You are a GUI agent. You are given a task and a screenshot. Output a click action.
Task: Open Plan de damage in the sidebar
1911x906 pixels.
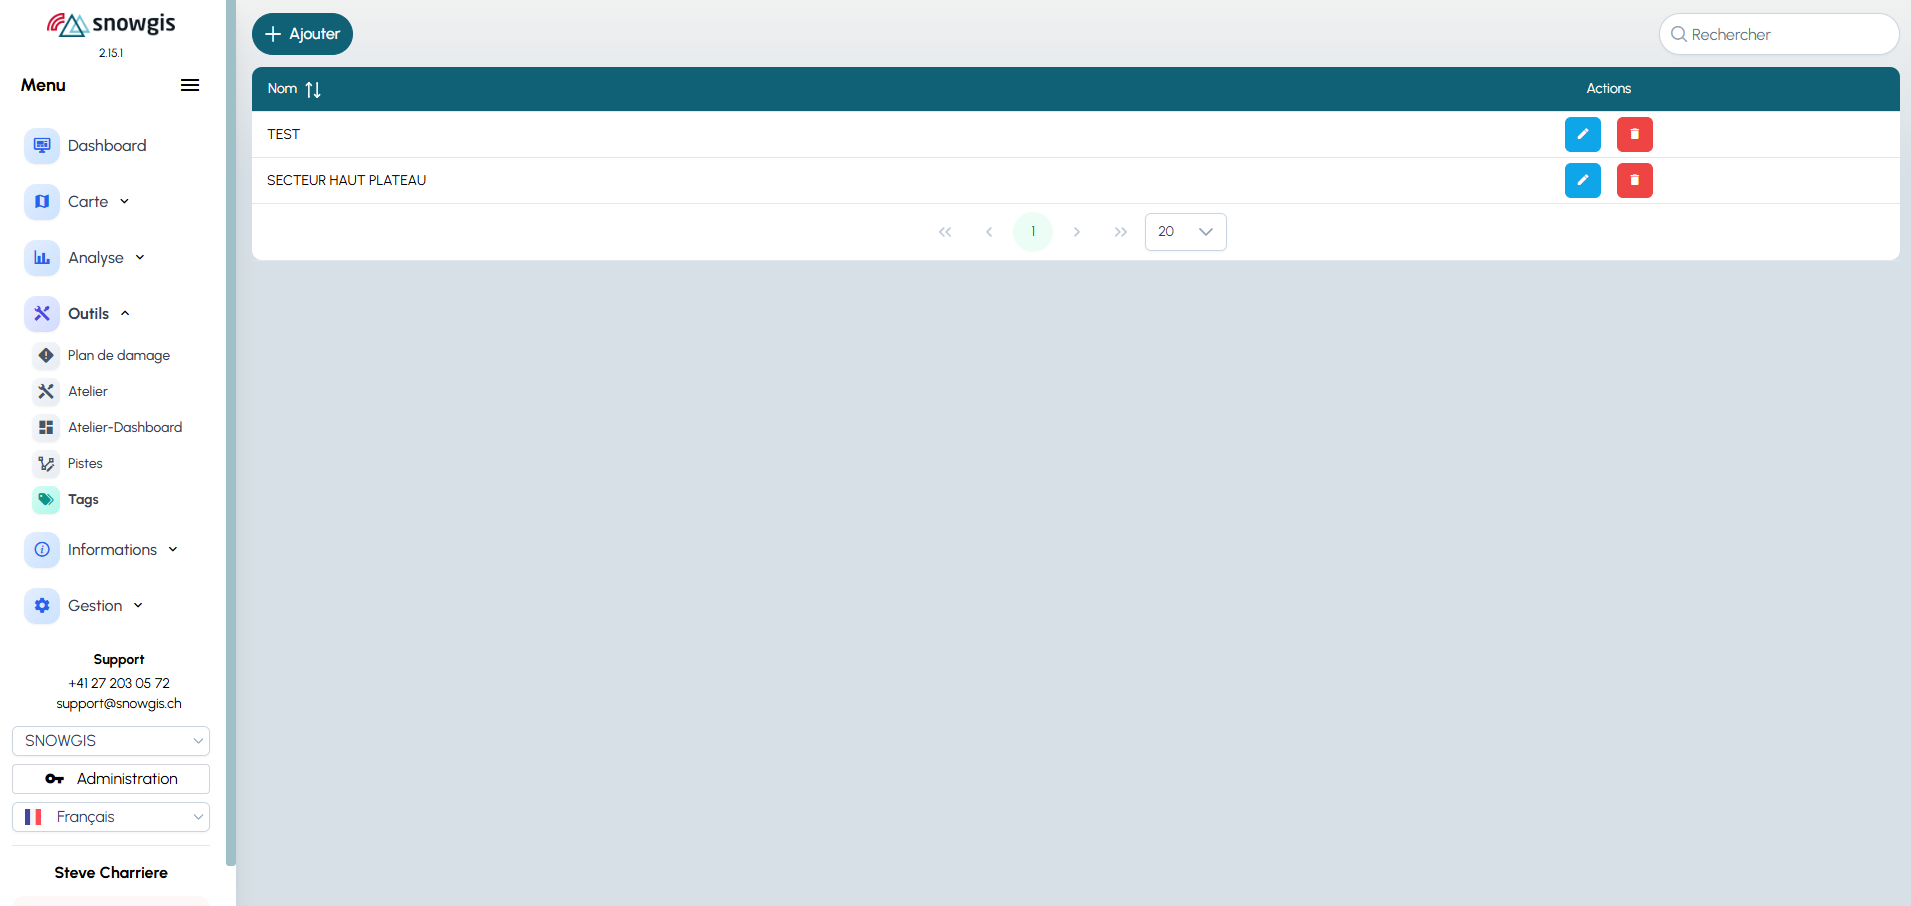(118, 355)
